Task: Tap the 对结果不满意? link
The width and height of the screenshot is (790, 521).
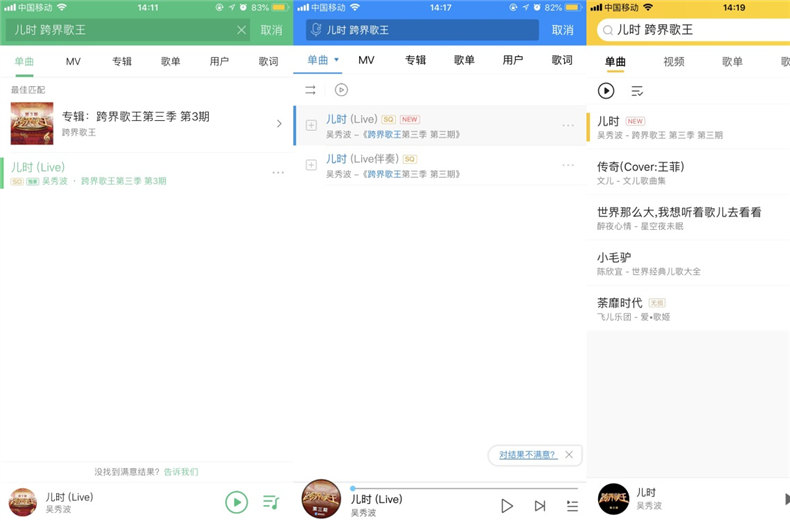Action: pos(527,454)
